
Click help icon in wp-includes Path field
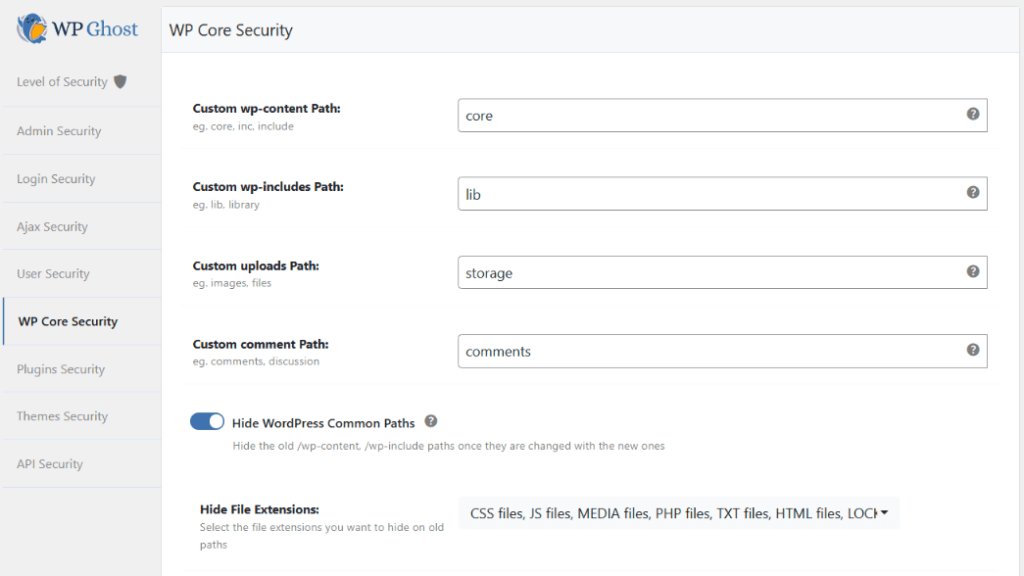coord(972,193)
